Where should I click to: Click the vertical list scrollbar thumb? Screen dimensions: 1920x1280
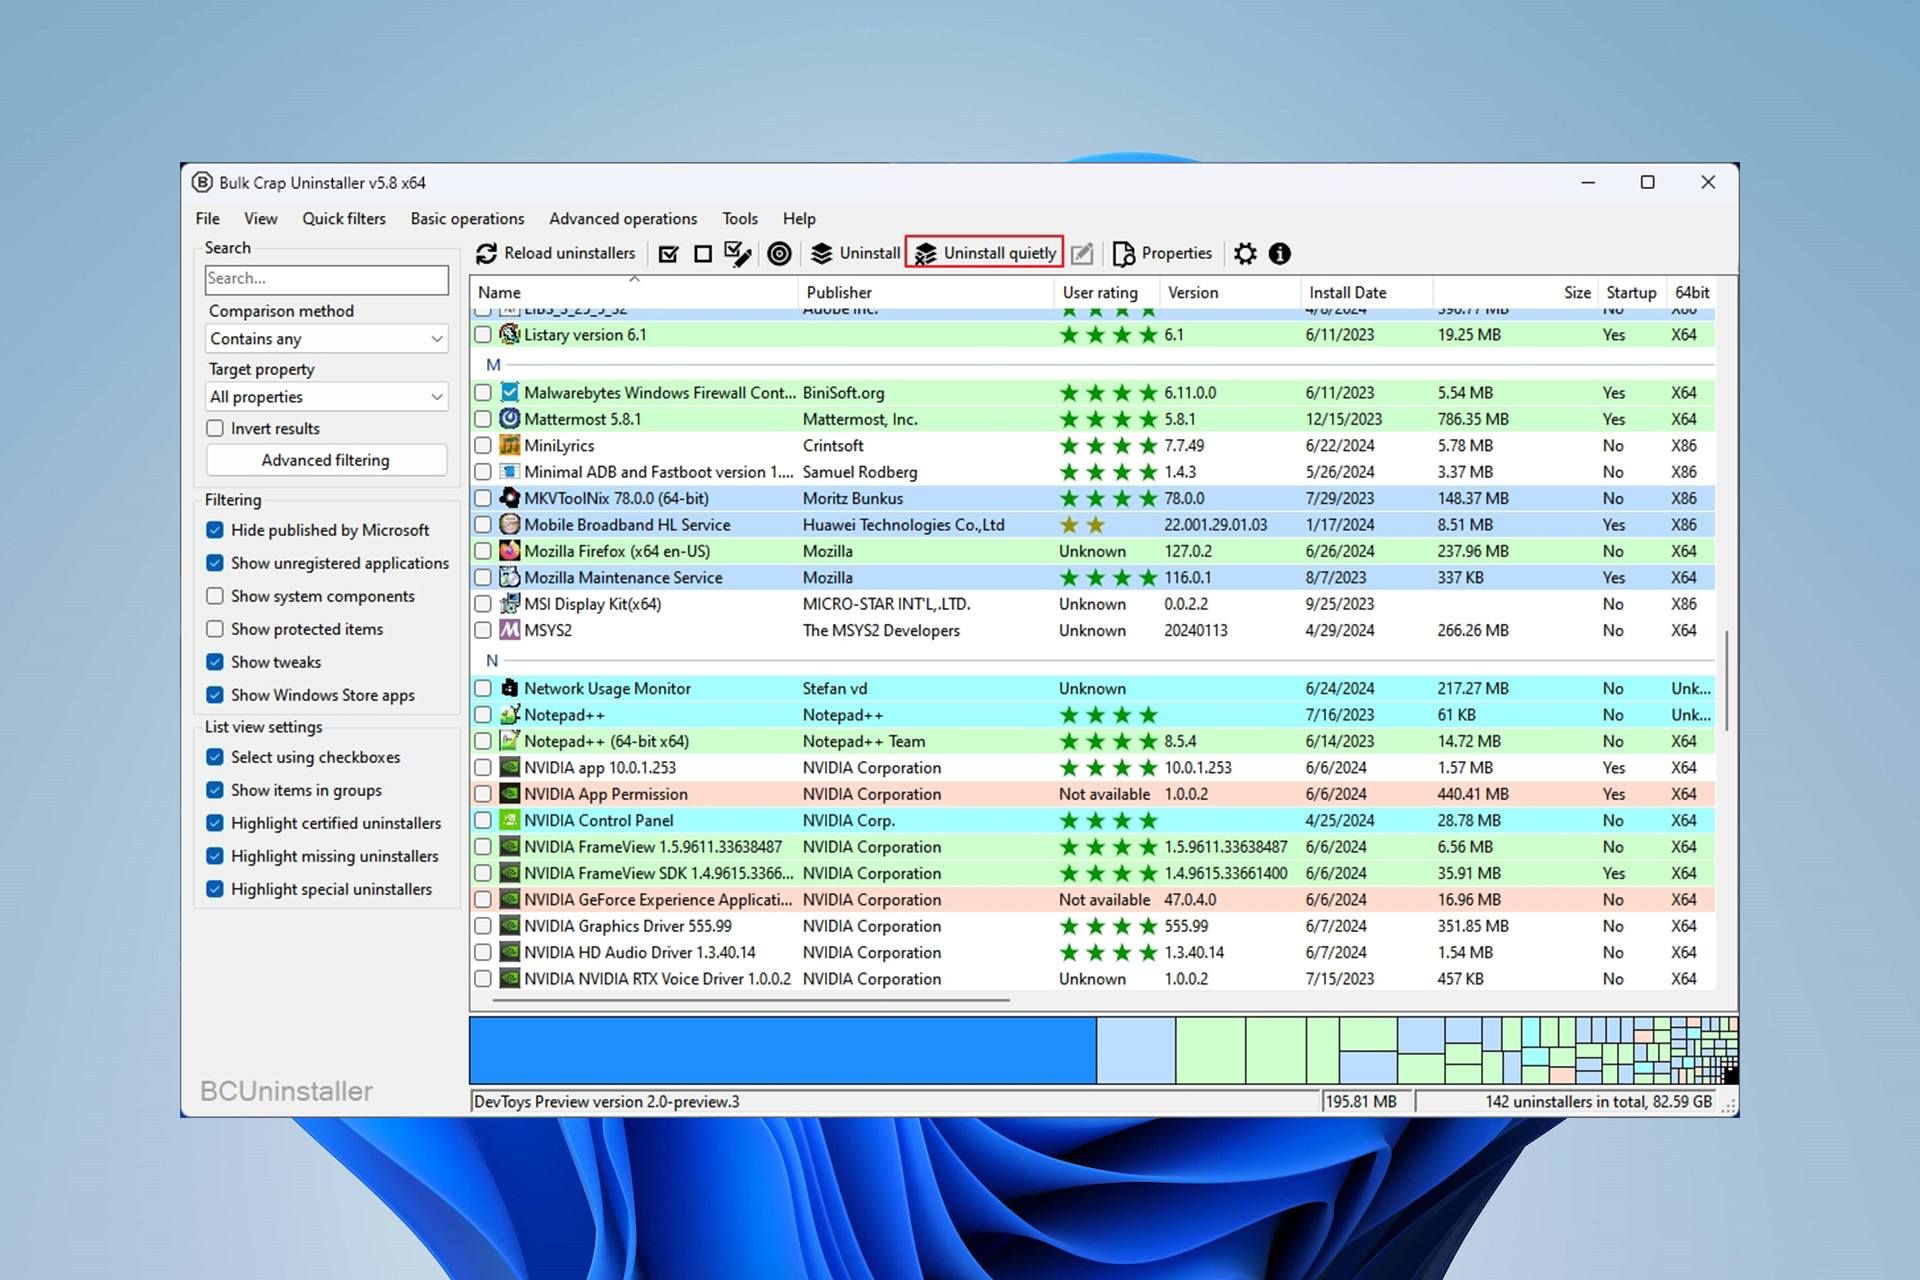pos(1727,680)
